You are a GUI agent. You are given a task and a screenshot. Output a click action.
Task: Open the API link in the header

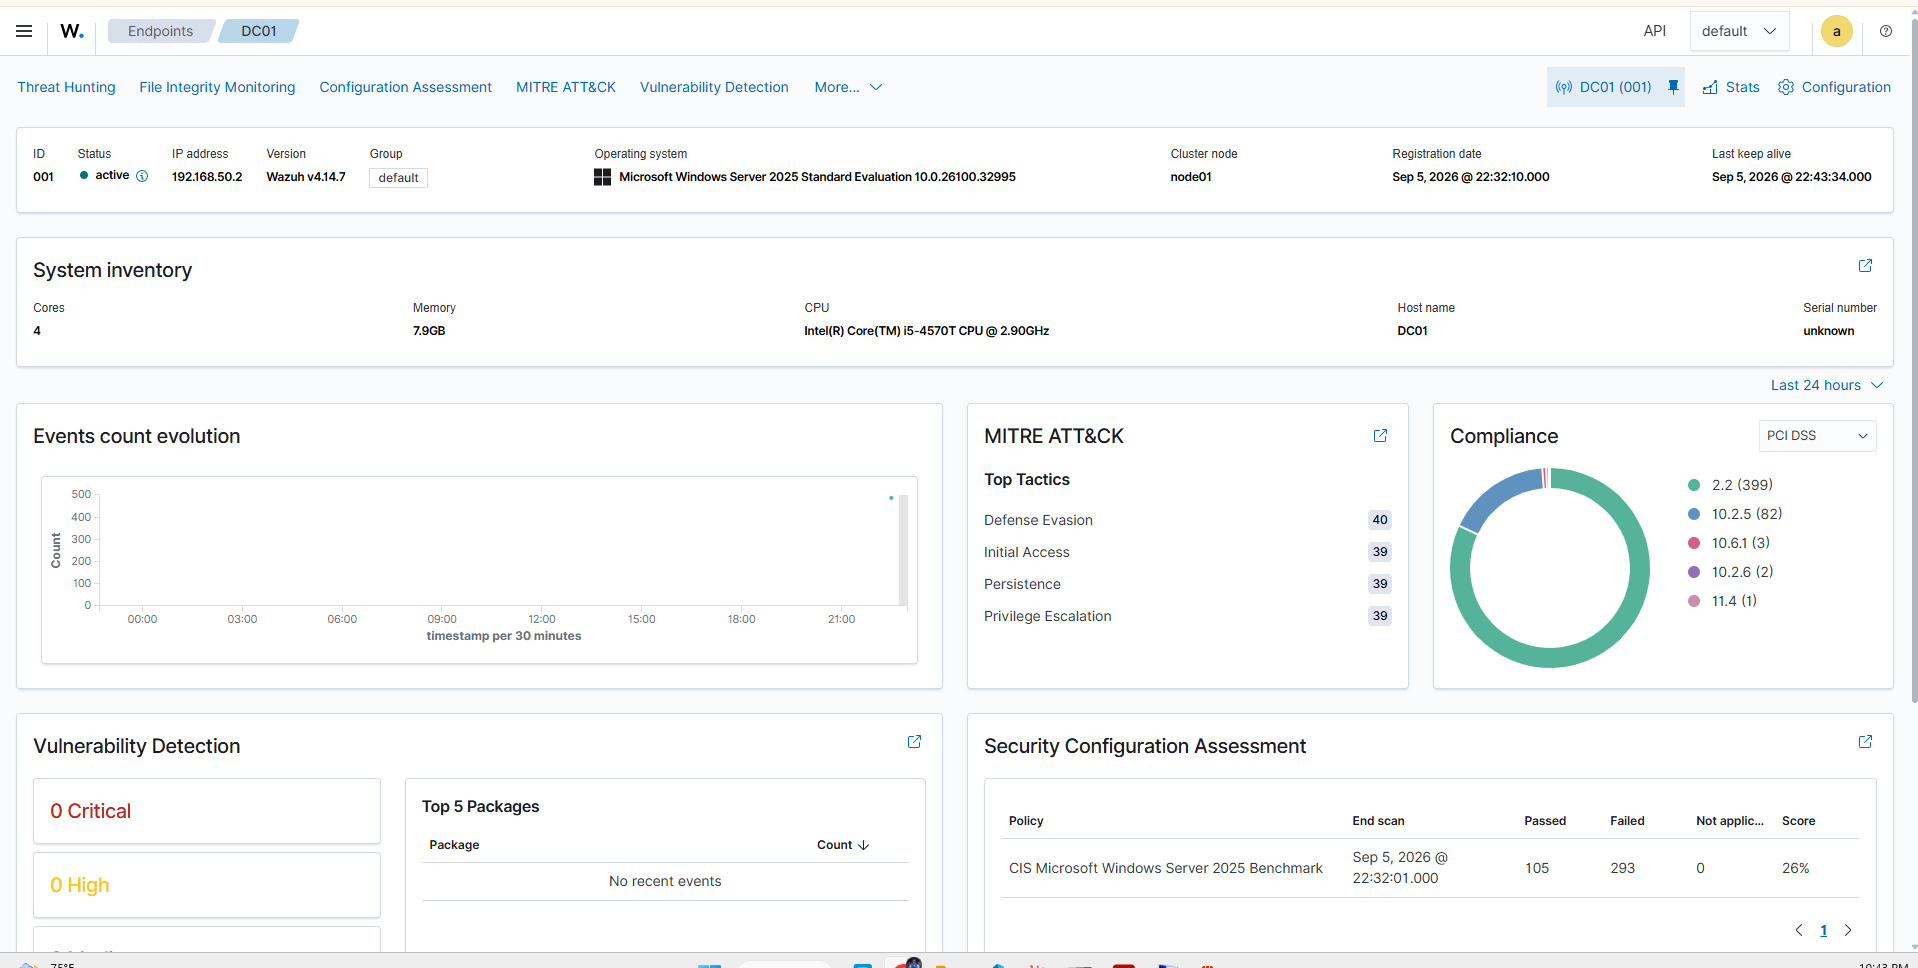(1655, 31)
